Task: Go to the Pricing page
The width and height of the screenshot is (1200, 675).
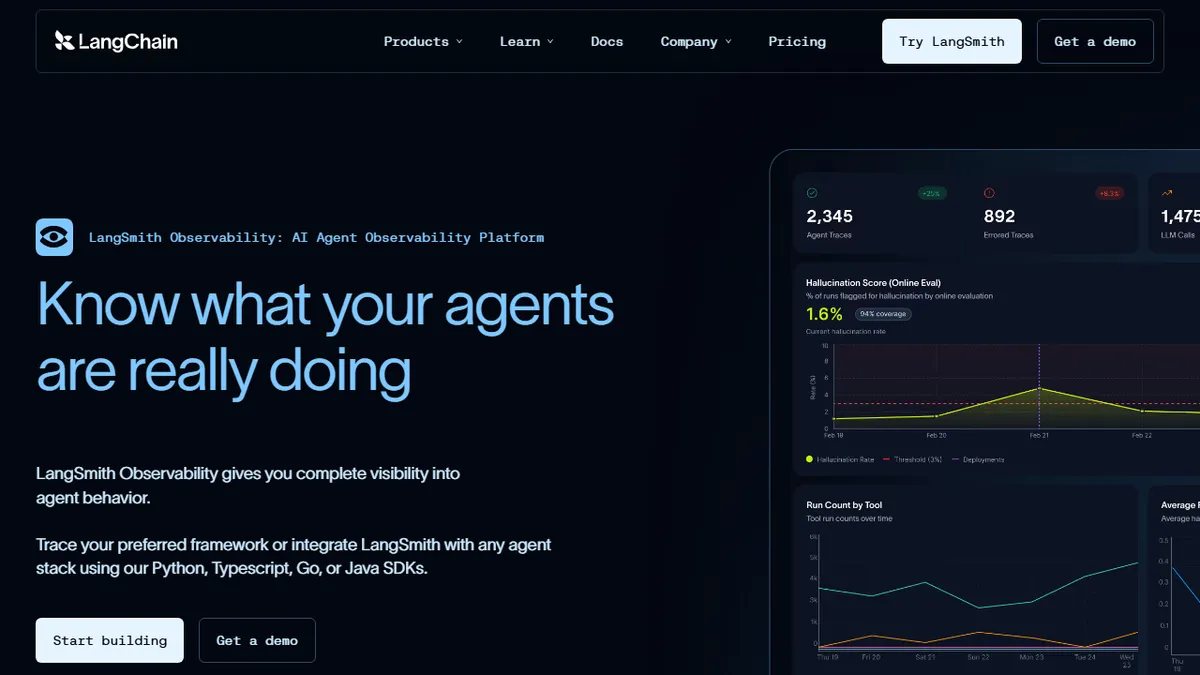Action: [797, 41]
